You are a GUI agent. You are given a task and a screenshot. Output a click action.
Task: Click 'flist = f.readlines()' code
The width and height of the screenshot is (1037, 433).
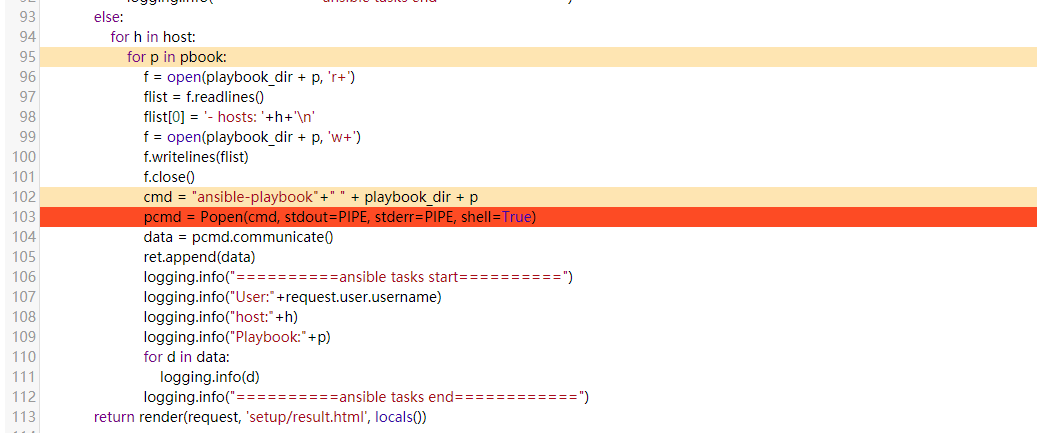(x=204, y=97)
